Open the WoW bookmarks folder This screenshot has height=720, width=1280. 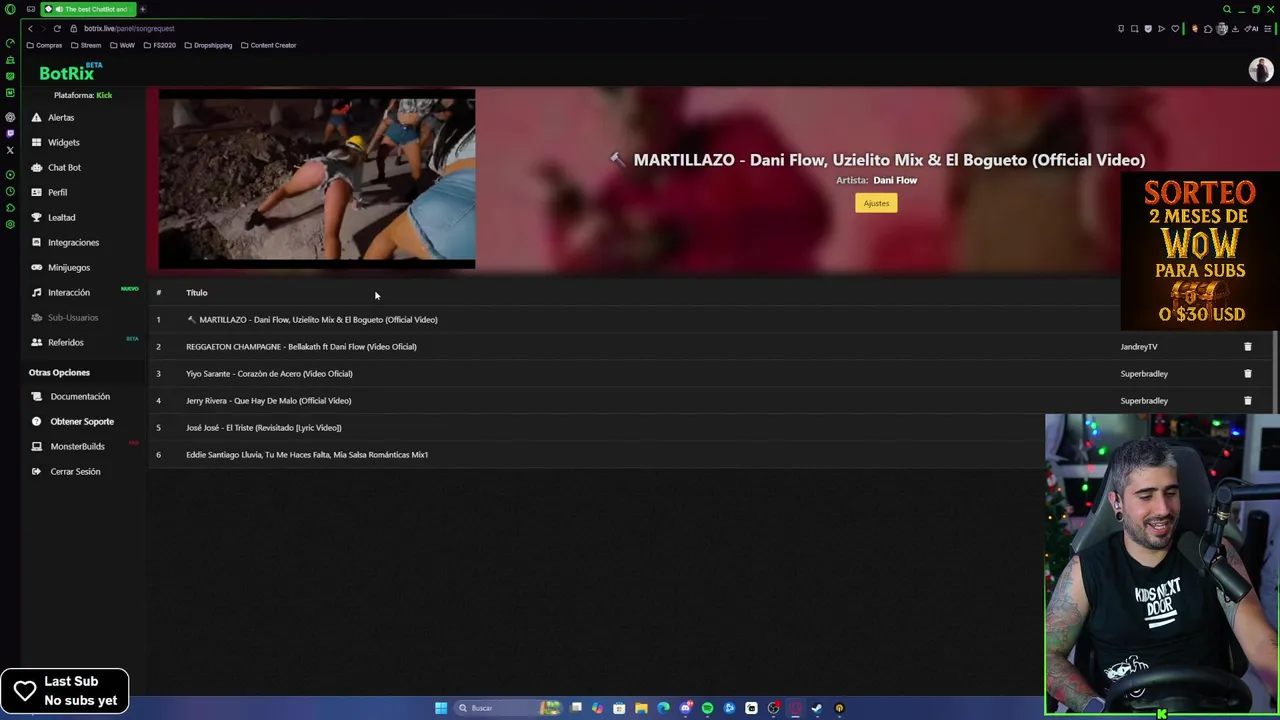pyautogui.click(x=123, y=45)
